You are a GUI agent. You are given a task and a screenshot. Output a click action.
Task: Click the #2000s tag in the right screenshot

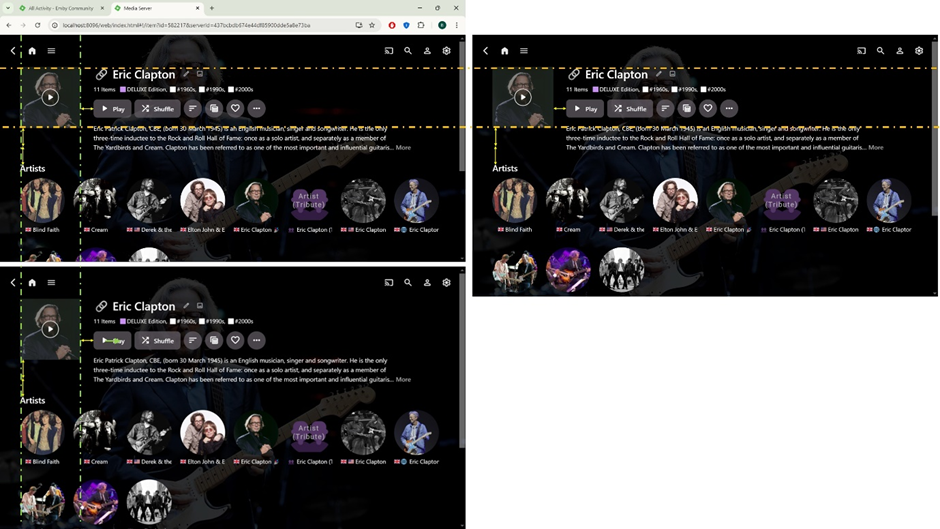[713, 89]
